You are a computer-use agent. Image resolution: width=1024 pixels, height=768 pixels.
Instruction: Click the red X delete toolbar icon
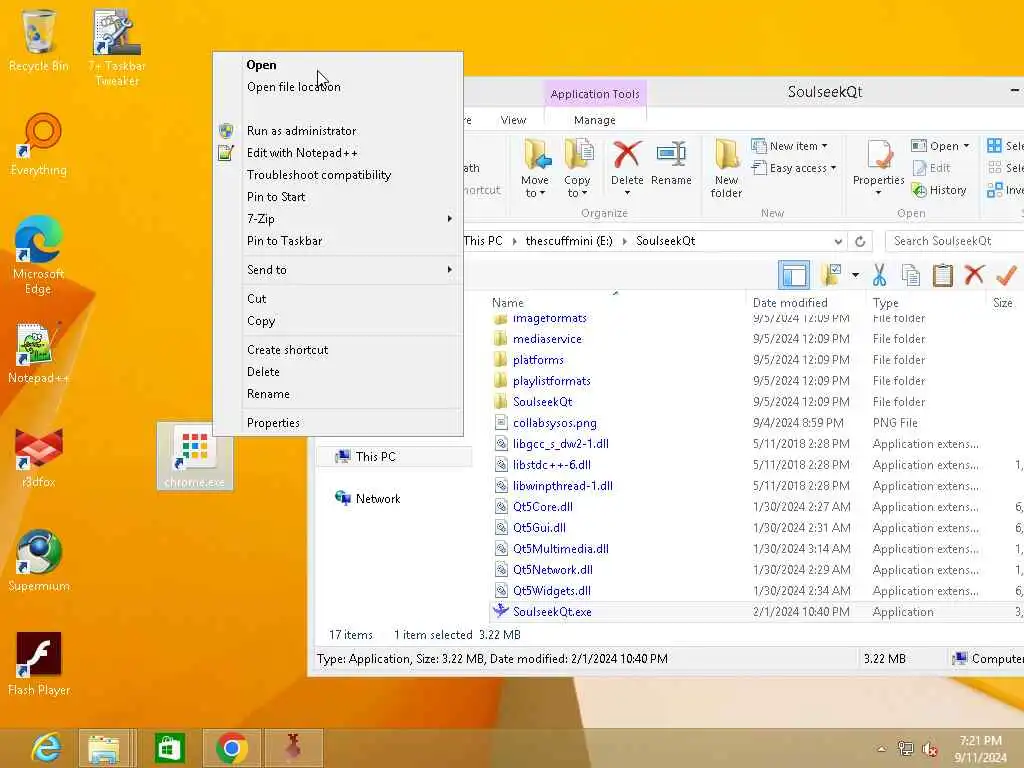[974, 275]
